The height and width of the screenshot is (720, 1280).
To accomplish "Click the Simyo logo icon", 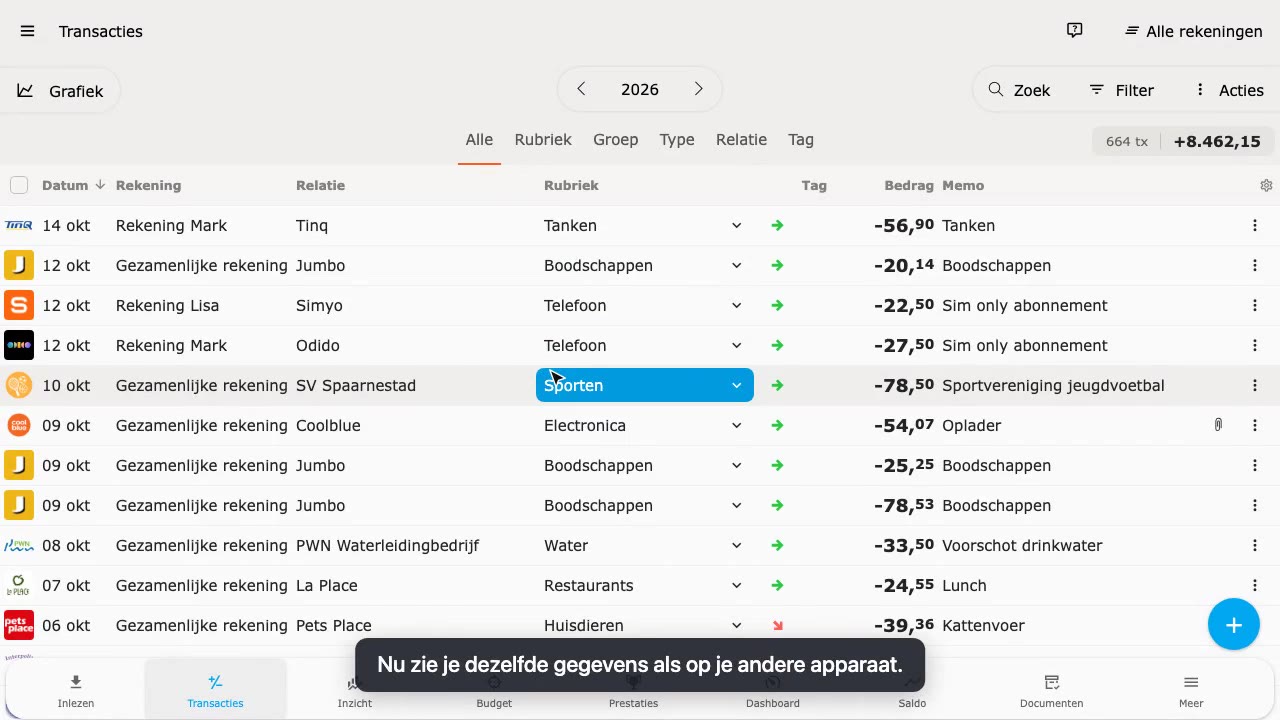I will [19, 305].
